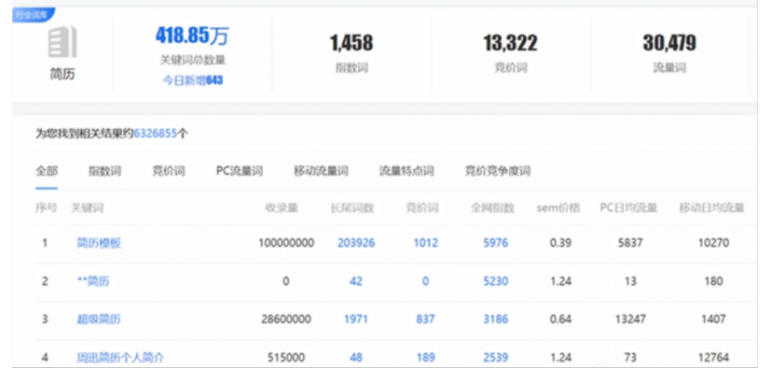
Task: Click the 行业词库 corner badge
Action: pyautogui.click(x=33, y=15)
